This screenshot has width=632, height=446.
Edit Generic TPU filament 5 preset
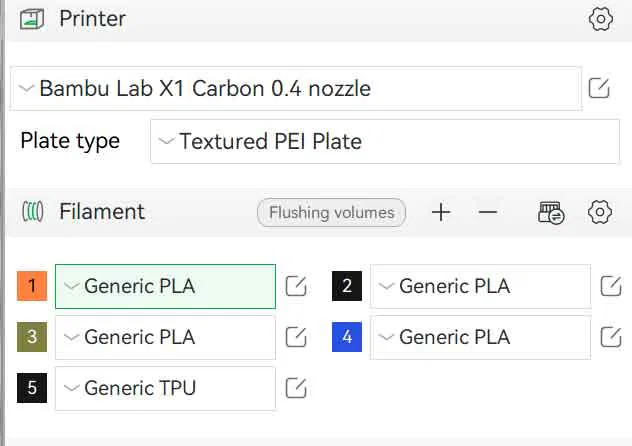[x=296, y=388]
